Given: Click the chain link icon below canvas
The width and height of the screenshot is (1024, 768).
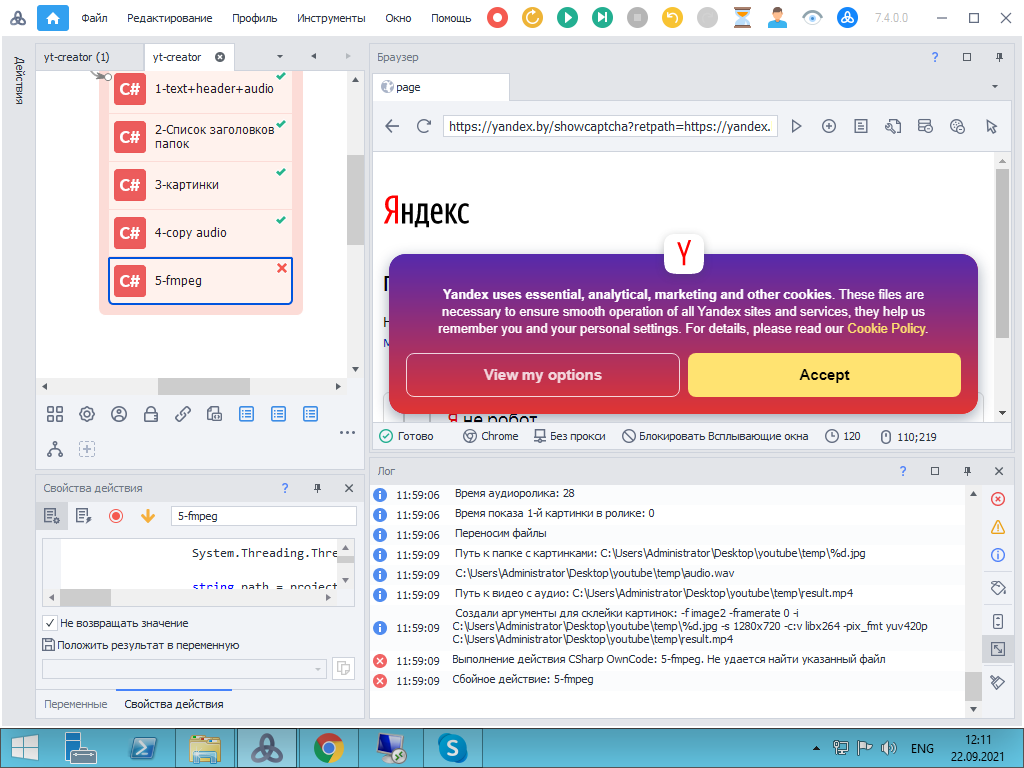Looking at the screenshot, I should click(183, 414).
